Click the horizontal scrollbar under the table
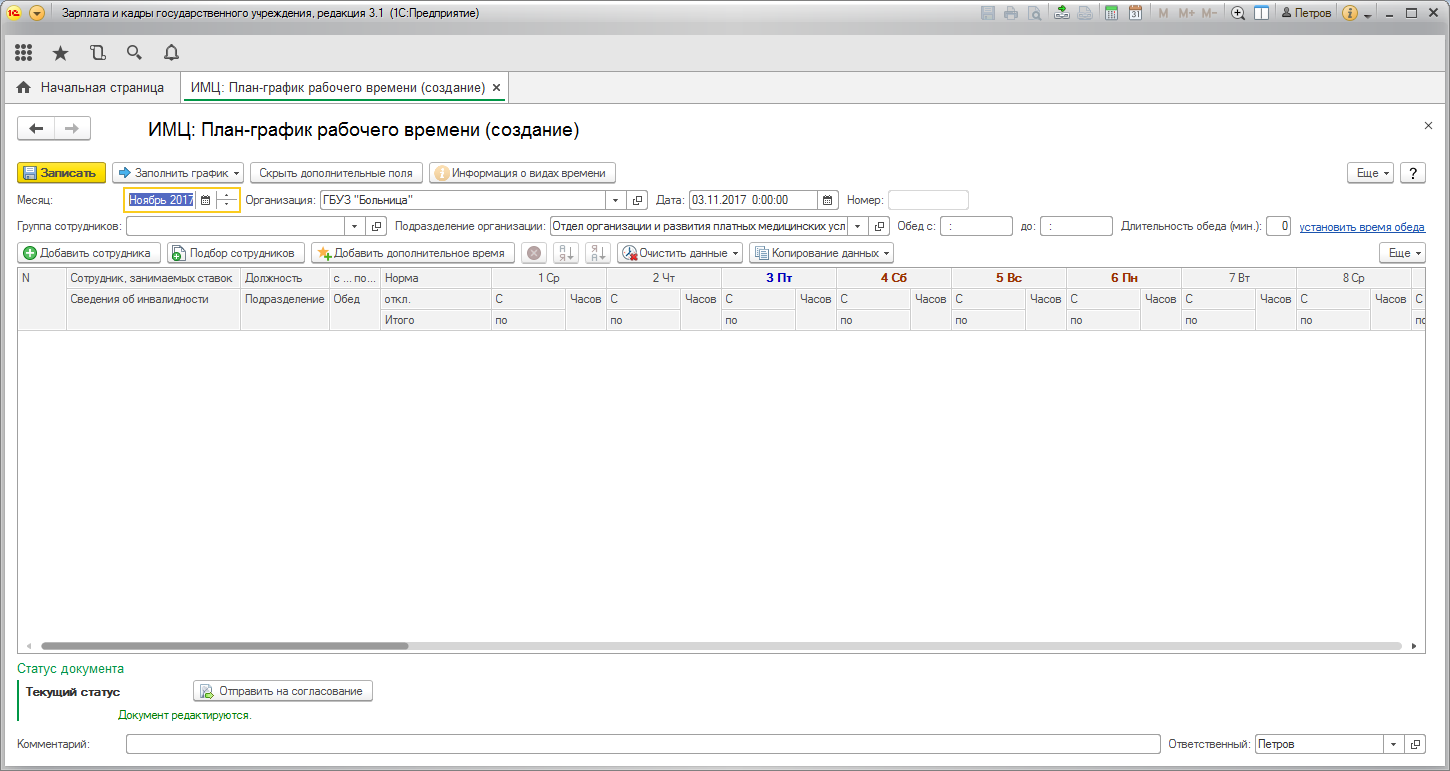The image size is (1450, 771). coord(224,646)
